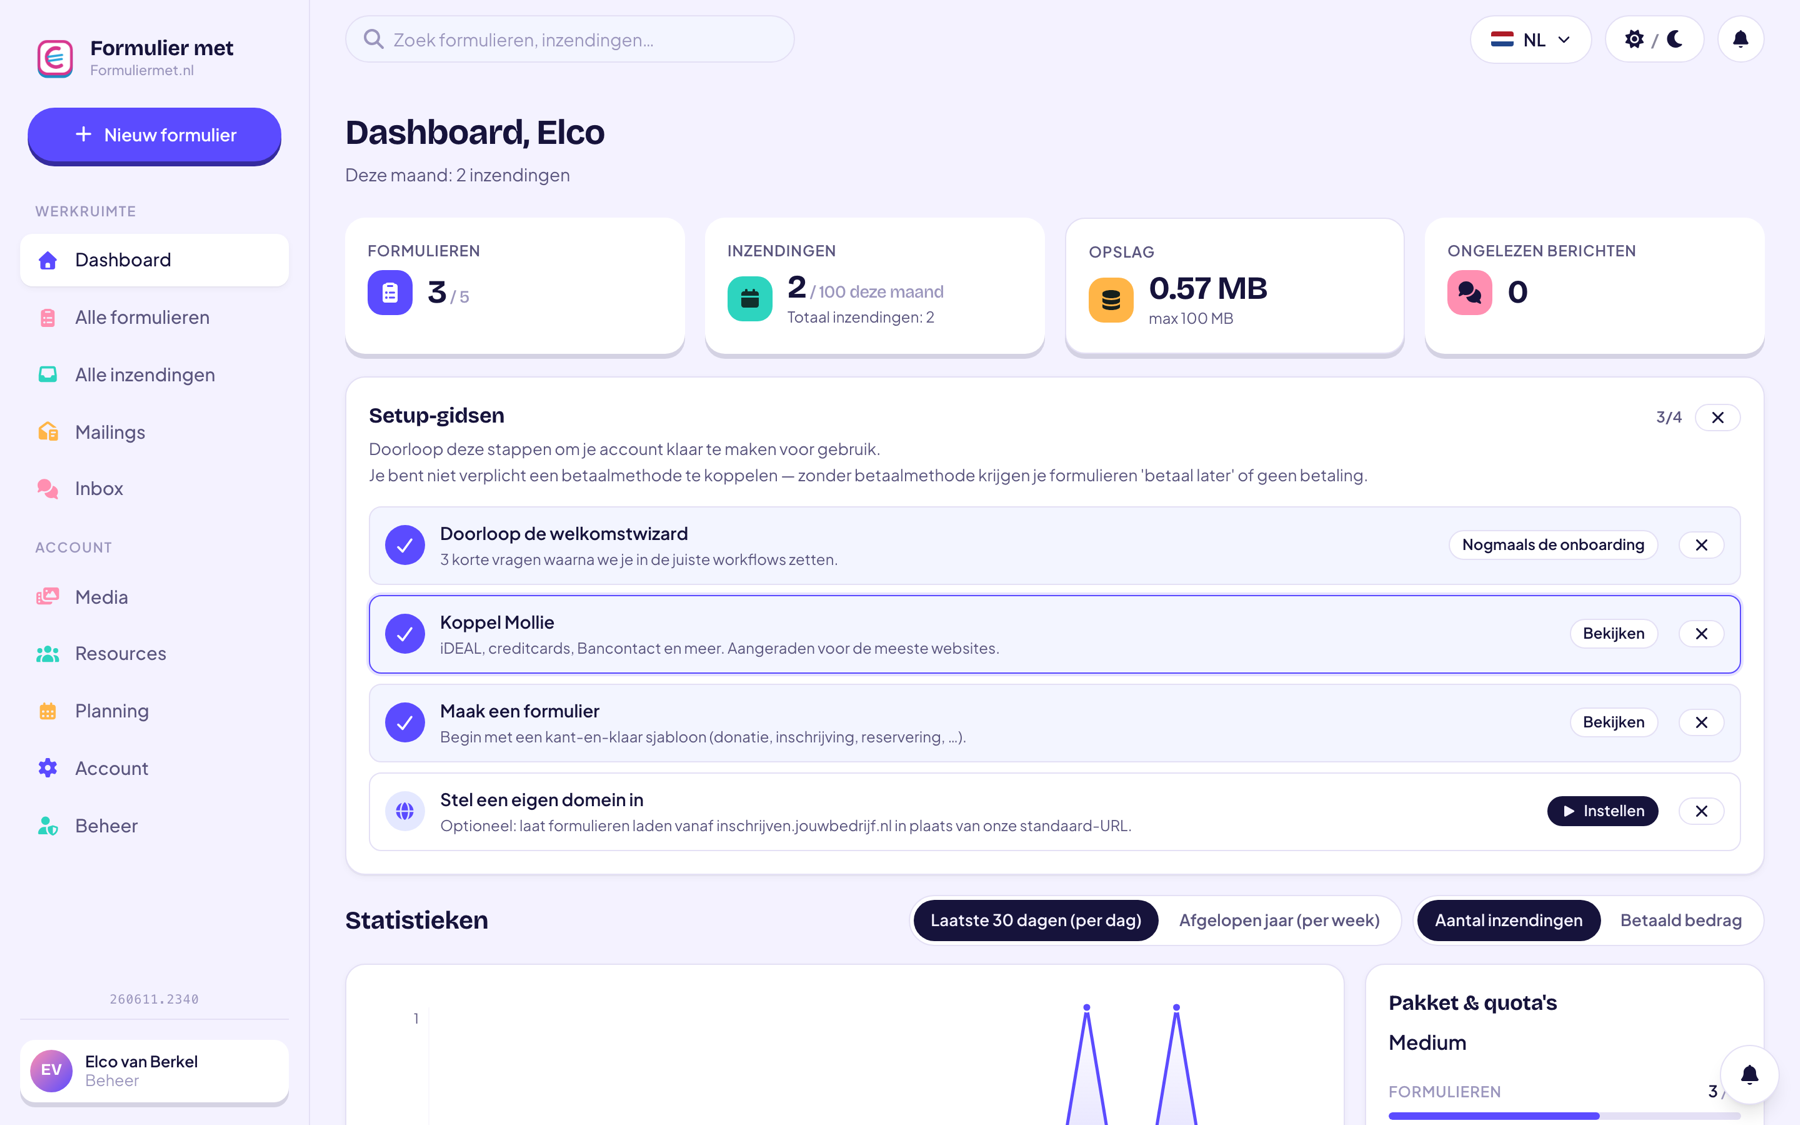Open the Inzendingen stat card
The width and height of the screenshot is (1800, 1125).
(875, 286)
